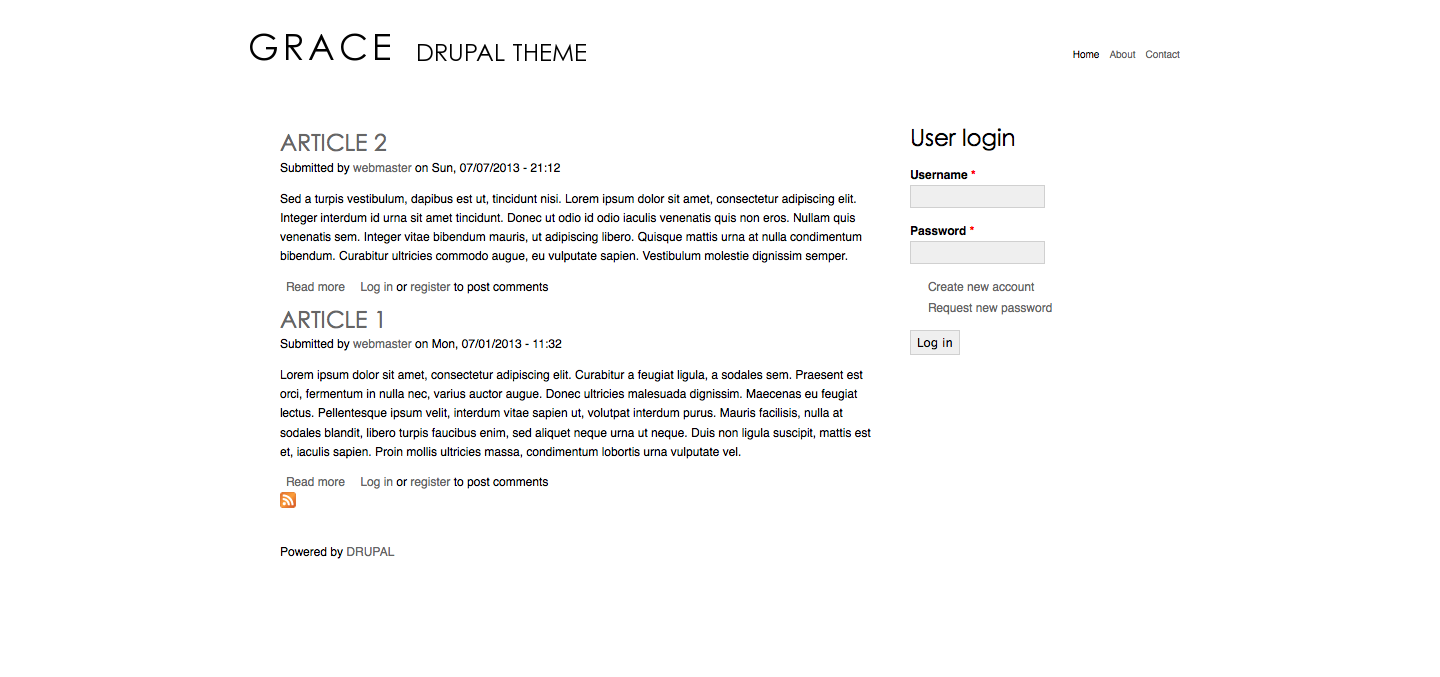Click Article 2 paragraph starting Sed a turpis
The height and width of the screenshot is (677, 1440).
pyautogui.click(x=571, y=227)
